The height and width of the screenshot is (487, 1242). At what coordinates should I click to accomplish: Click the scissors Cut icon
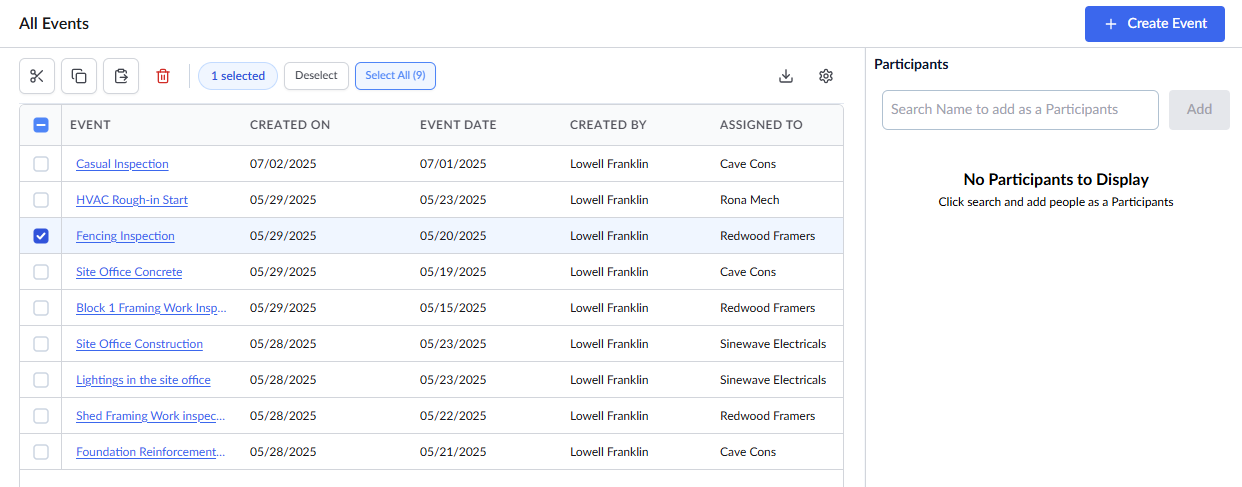[x=37, y=76]
